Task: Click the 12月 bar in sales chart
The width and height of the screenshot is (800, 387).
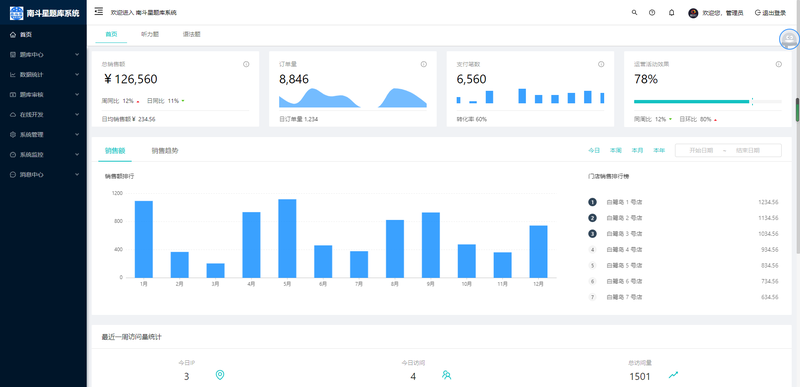Action: 538,251
